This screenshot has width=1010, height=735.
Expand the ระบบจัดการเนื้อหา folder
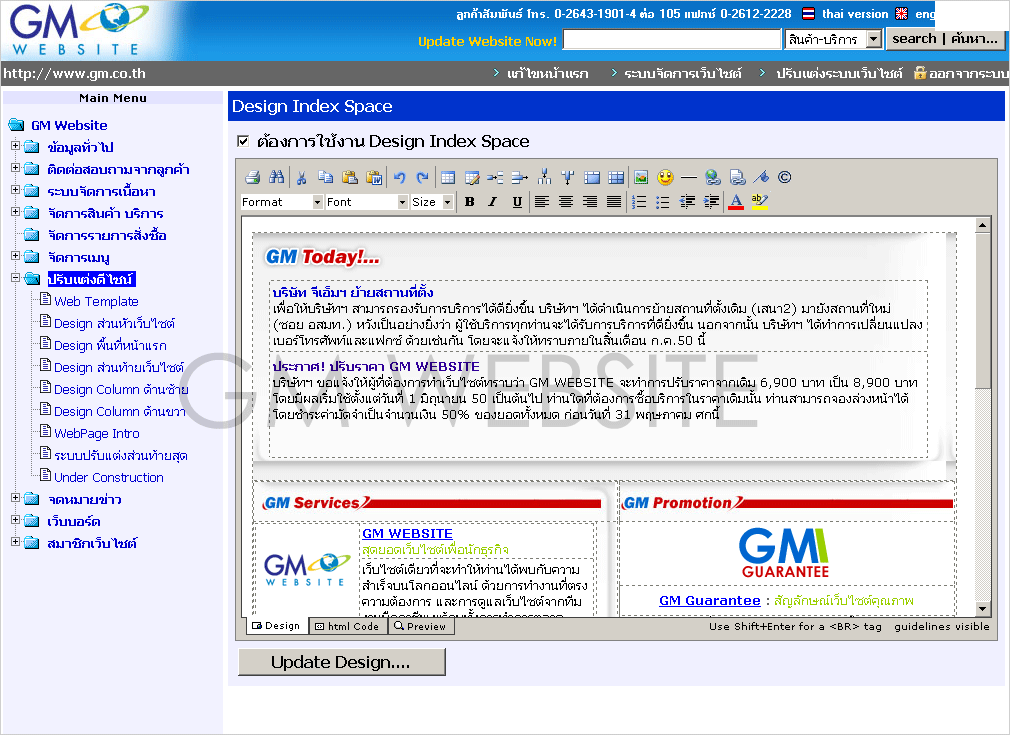[x=15, y=189]
